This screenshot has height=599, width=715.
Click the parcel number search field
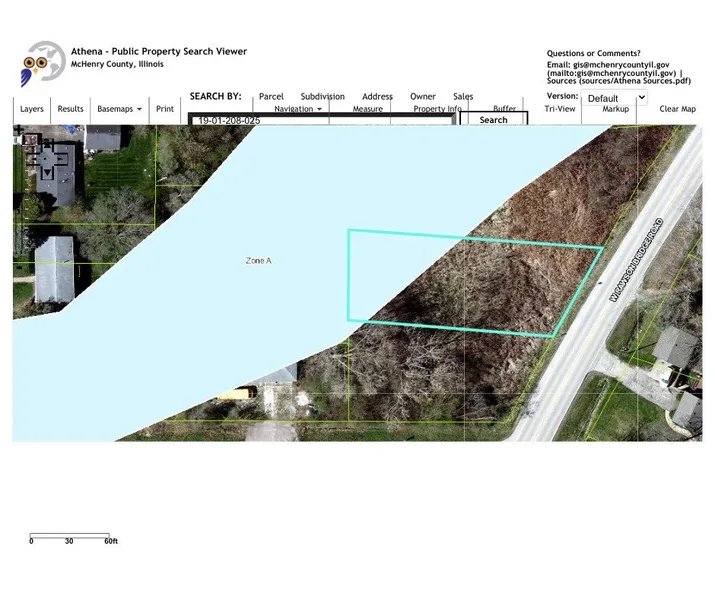(x=322, y=120)
